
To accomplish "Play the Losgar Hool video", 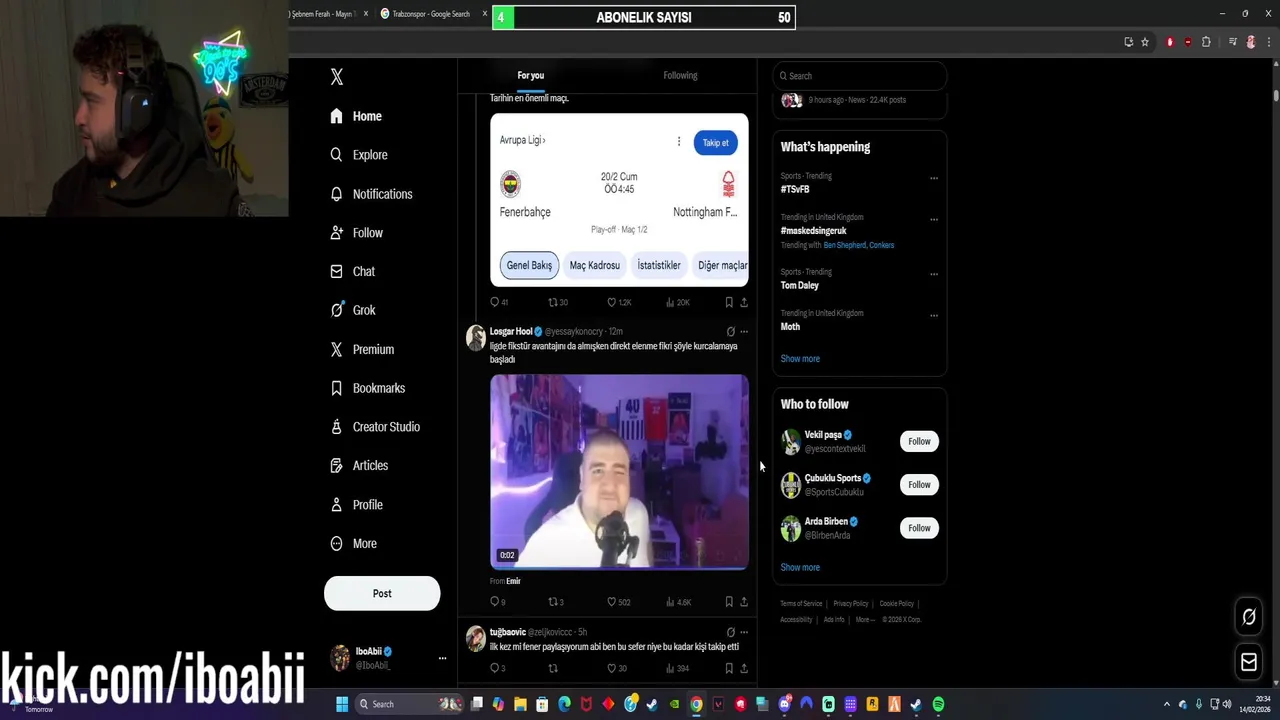I will (x=619, y=472).
